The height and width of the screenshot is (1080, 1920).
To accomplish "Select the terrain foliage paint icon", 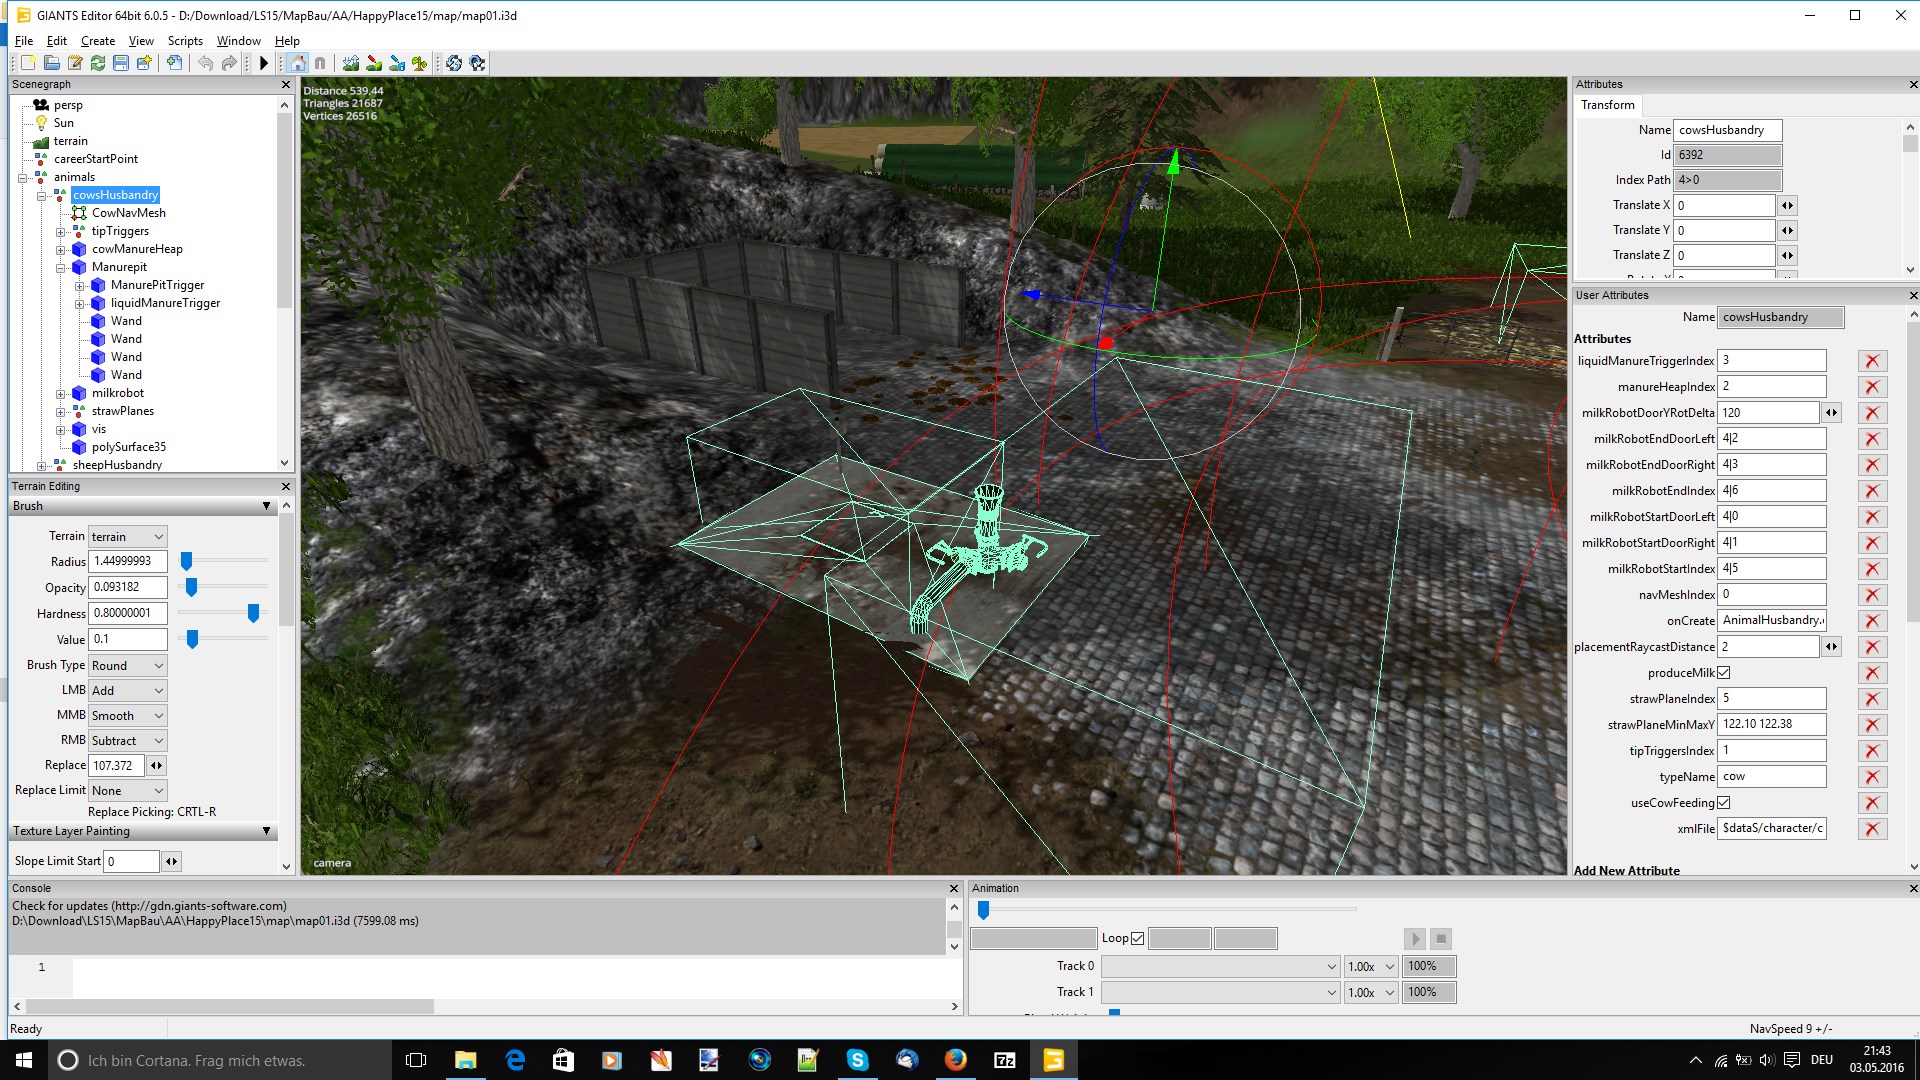I will 420,63.
